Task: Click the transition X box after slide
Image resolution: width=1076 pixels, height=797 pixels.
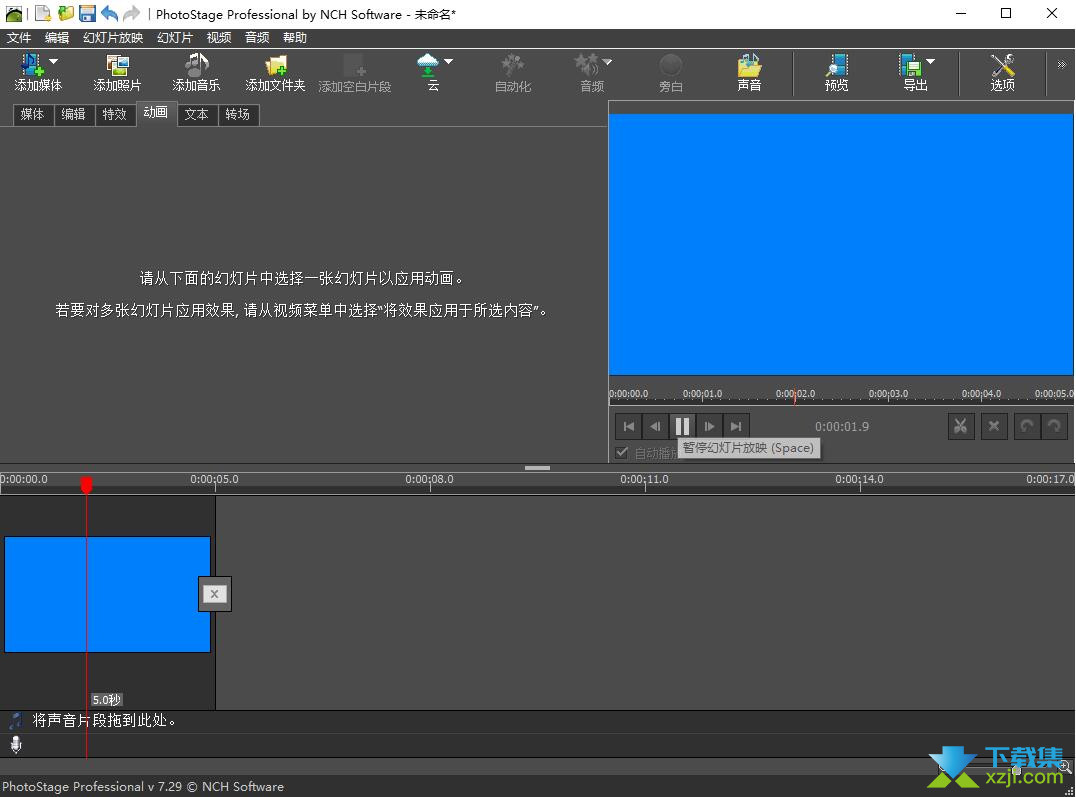Action: 215,594
